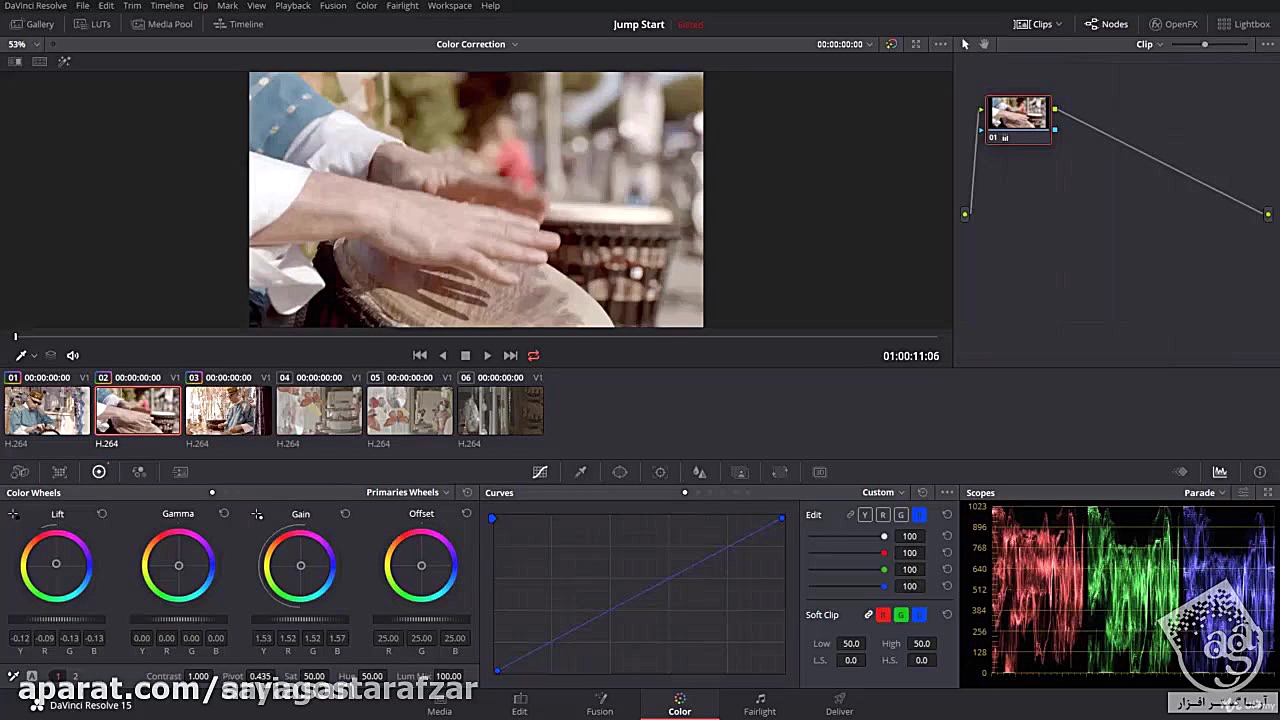Open the Tracker palette icon
Screen dimensions: 1280x720
coord(659,472)
